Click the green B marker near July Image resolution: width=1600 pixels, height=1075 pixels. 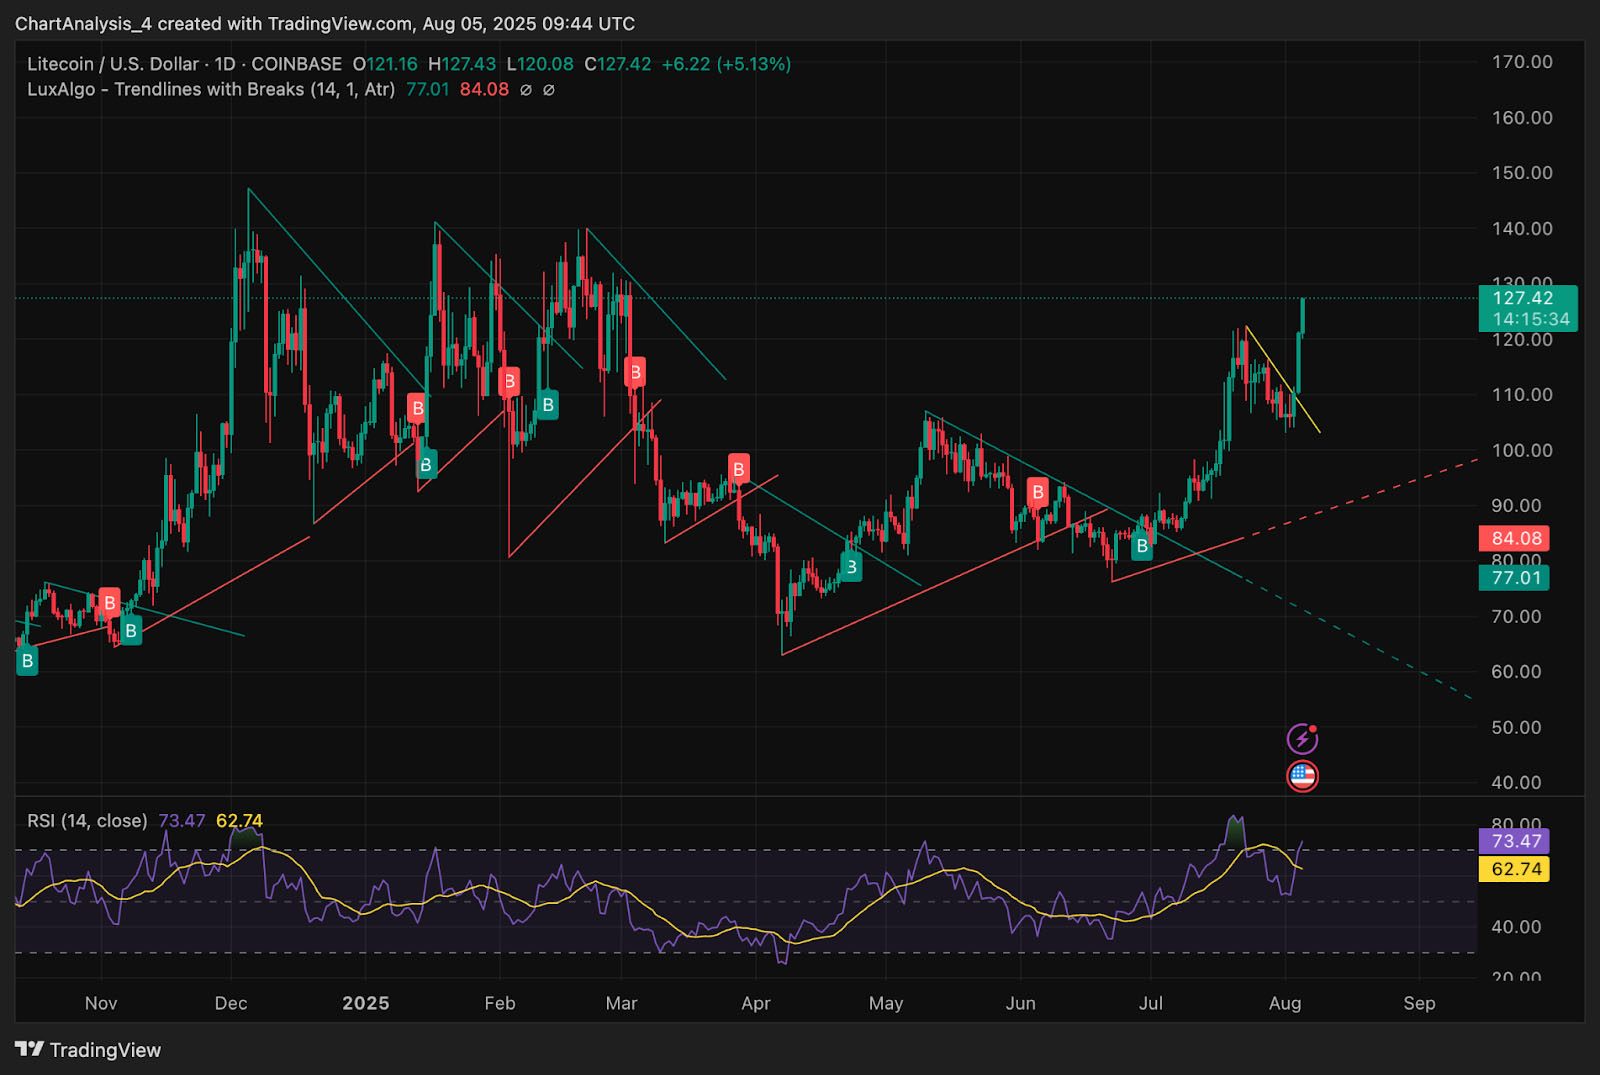(x=1142, y=546)
